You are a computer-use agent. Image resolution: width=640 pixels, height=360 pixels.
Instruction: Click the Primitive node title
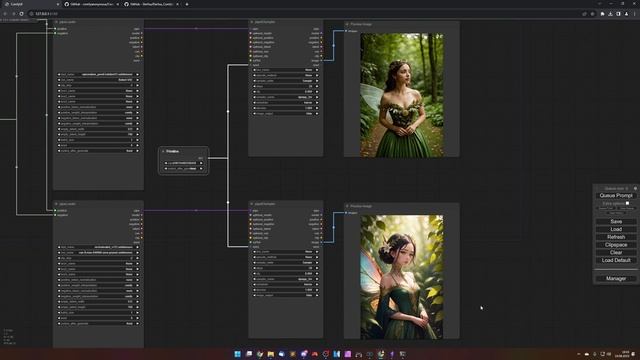point(172,151)
